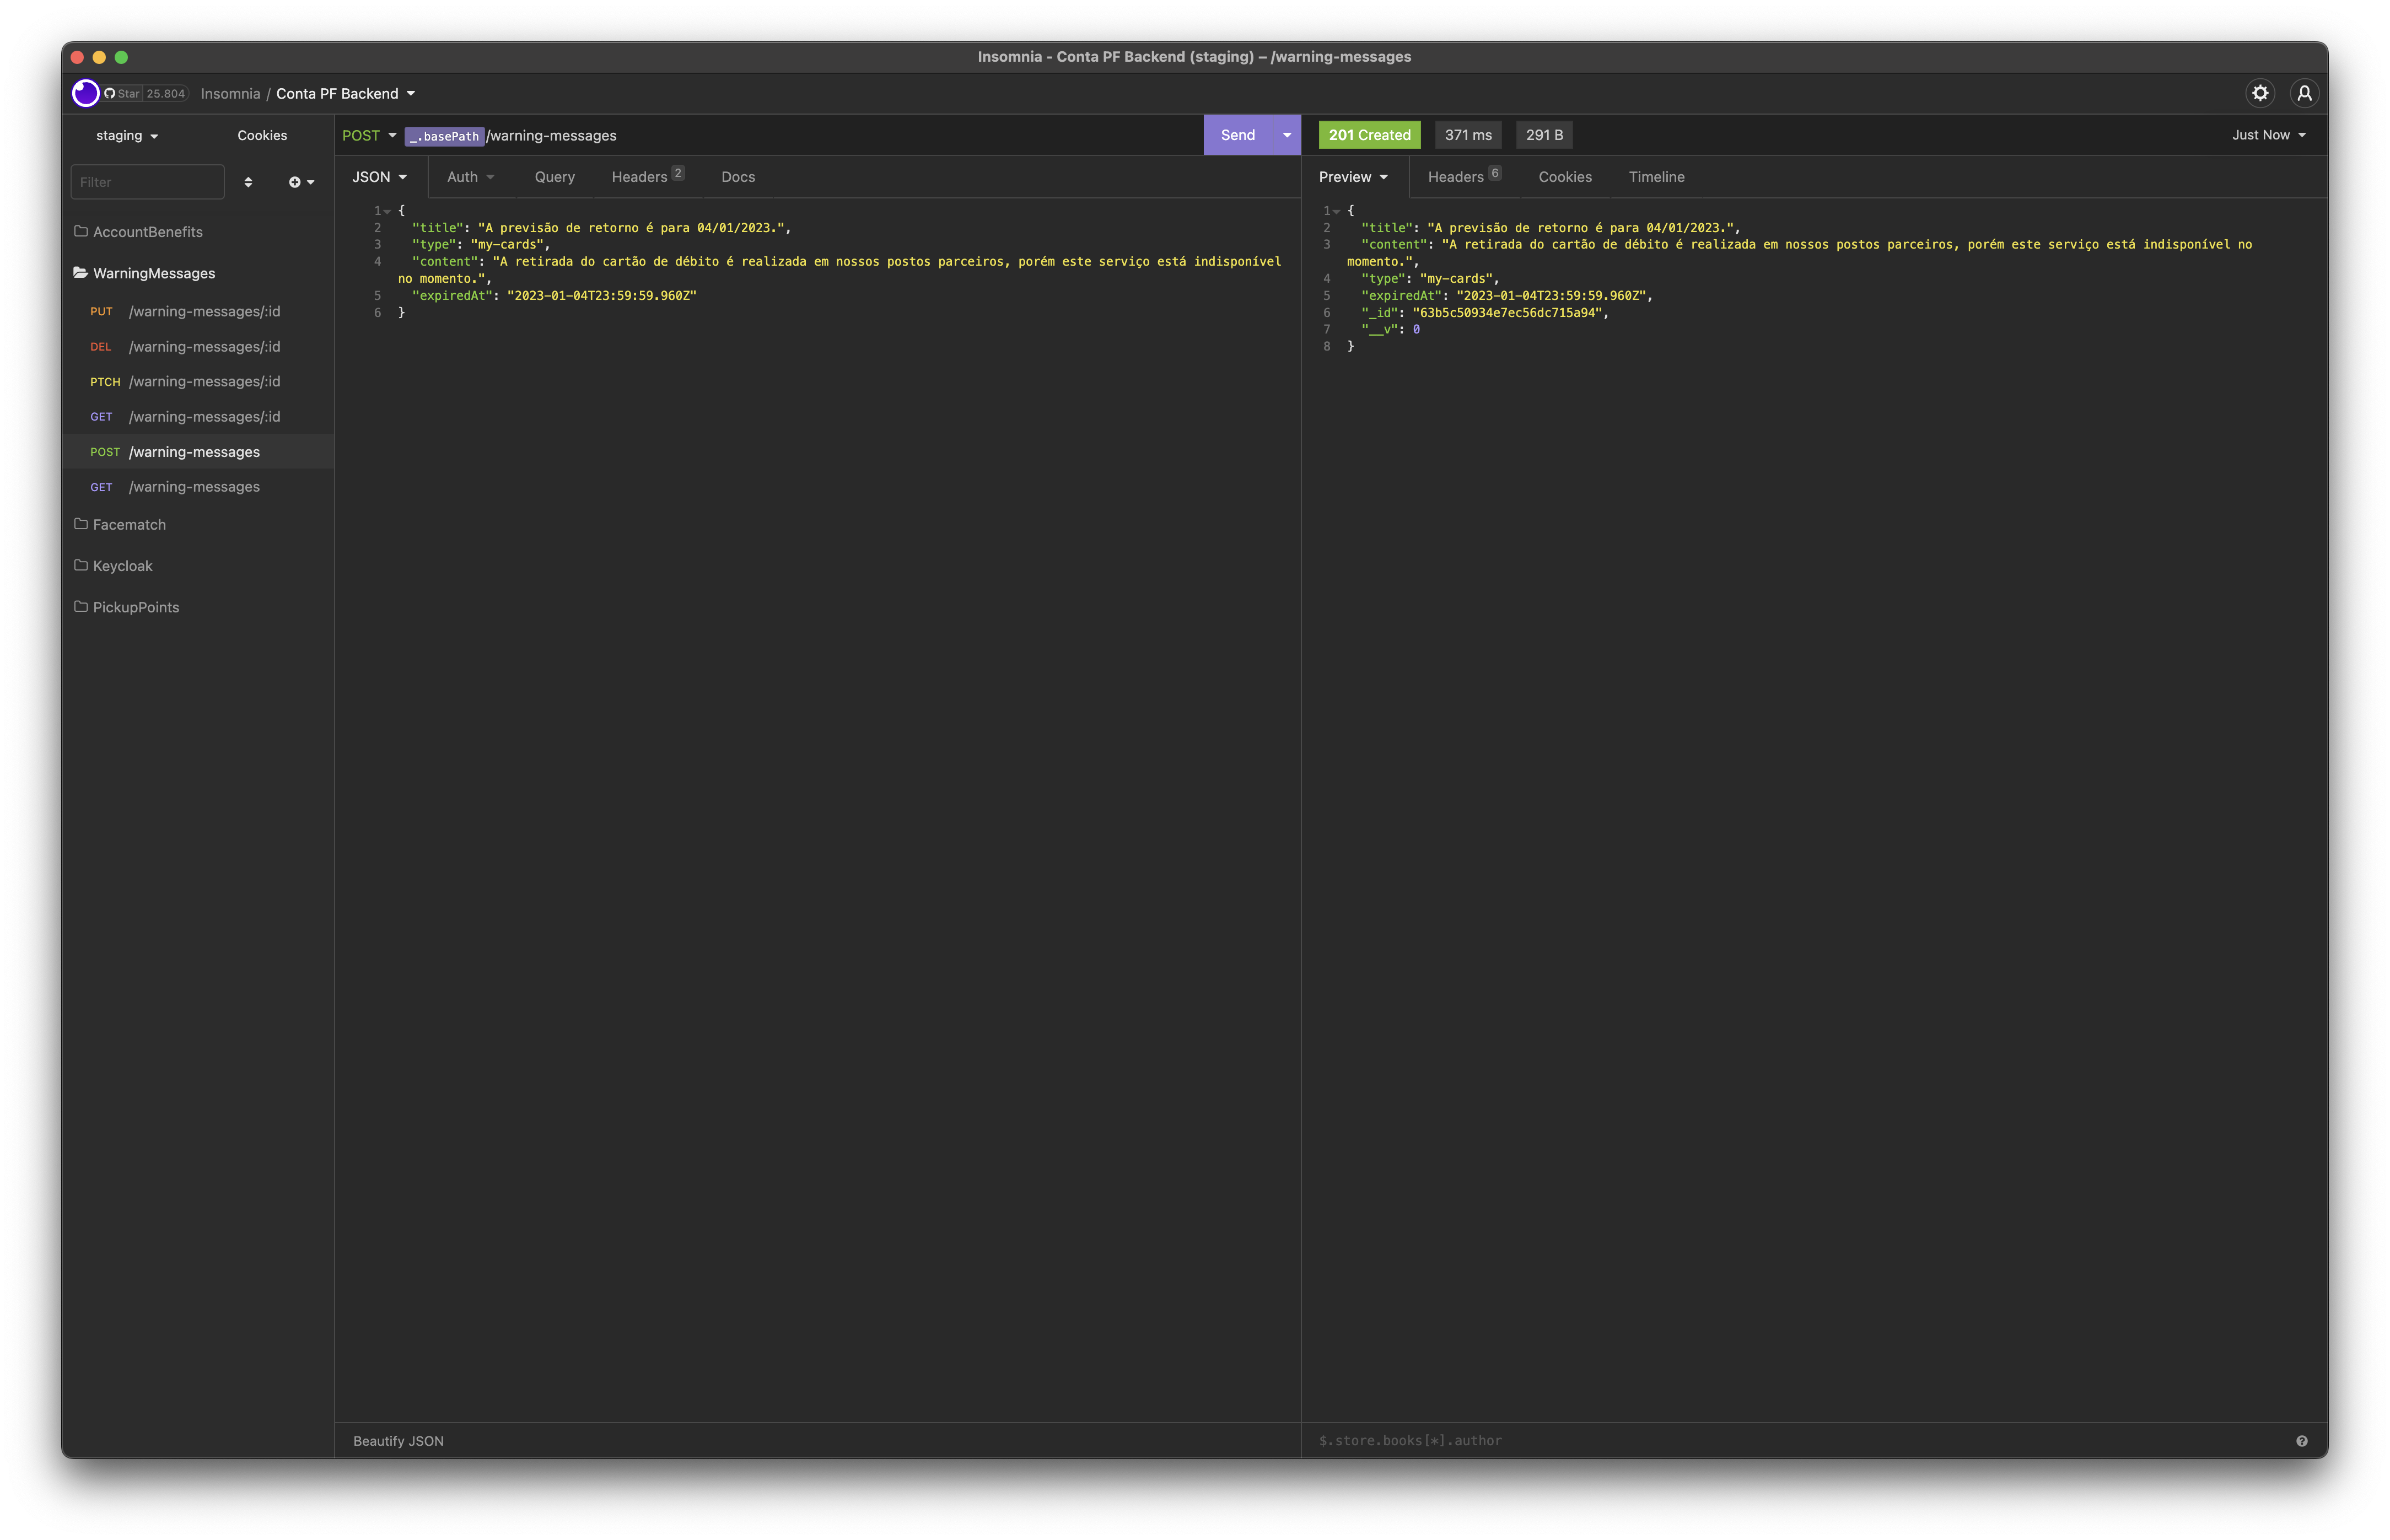Click the sort order arrows icon
This screenshot has width=2390, height=1540.
pyautogui.click(x=248, y=182)
